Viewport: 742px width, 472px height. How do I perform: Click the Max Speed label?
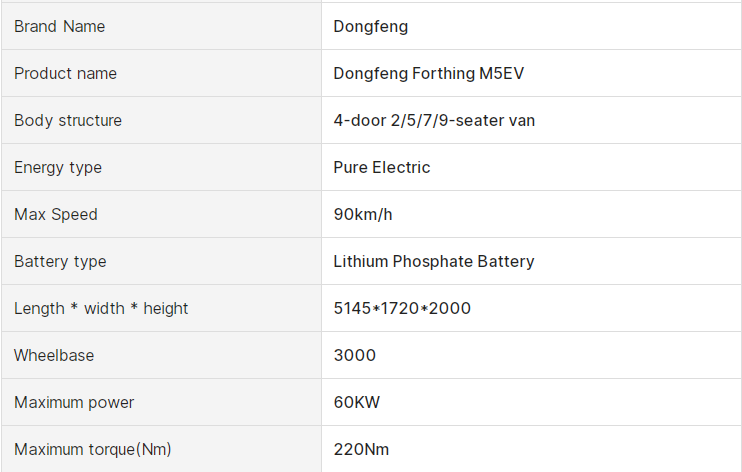(56, 214)
